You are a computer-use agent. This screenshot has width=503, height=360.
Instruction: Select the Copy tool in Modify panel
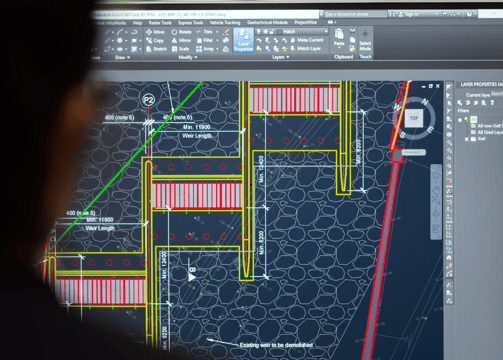[155, 40]
